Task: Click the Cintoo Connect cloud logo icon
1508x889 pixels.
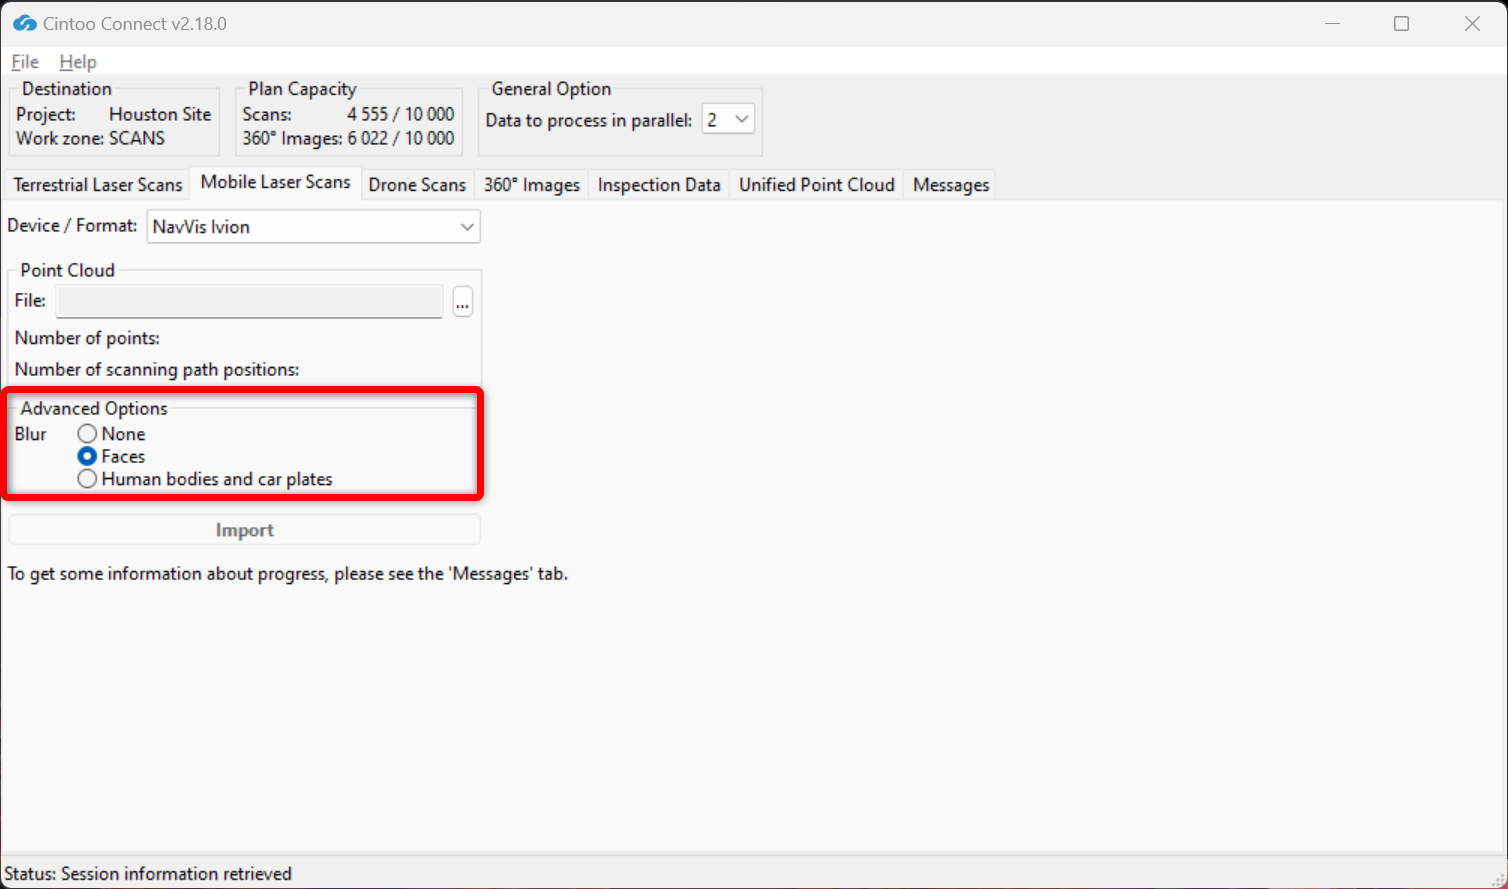Action: pyautogui.click(x=24, y=23)
